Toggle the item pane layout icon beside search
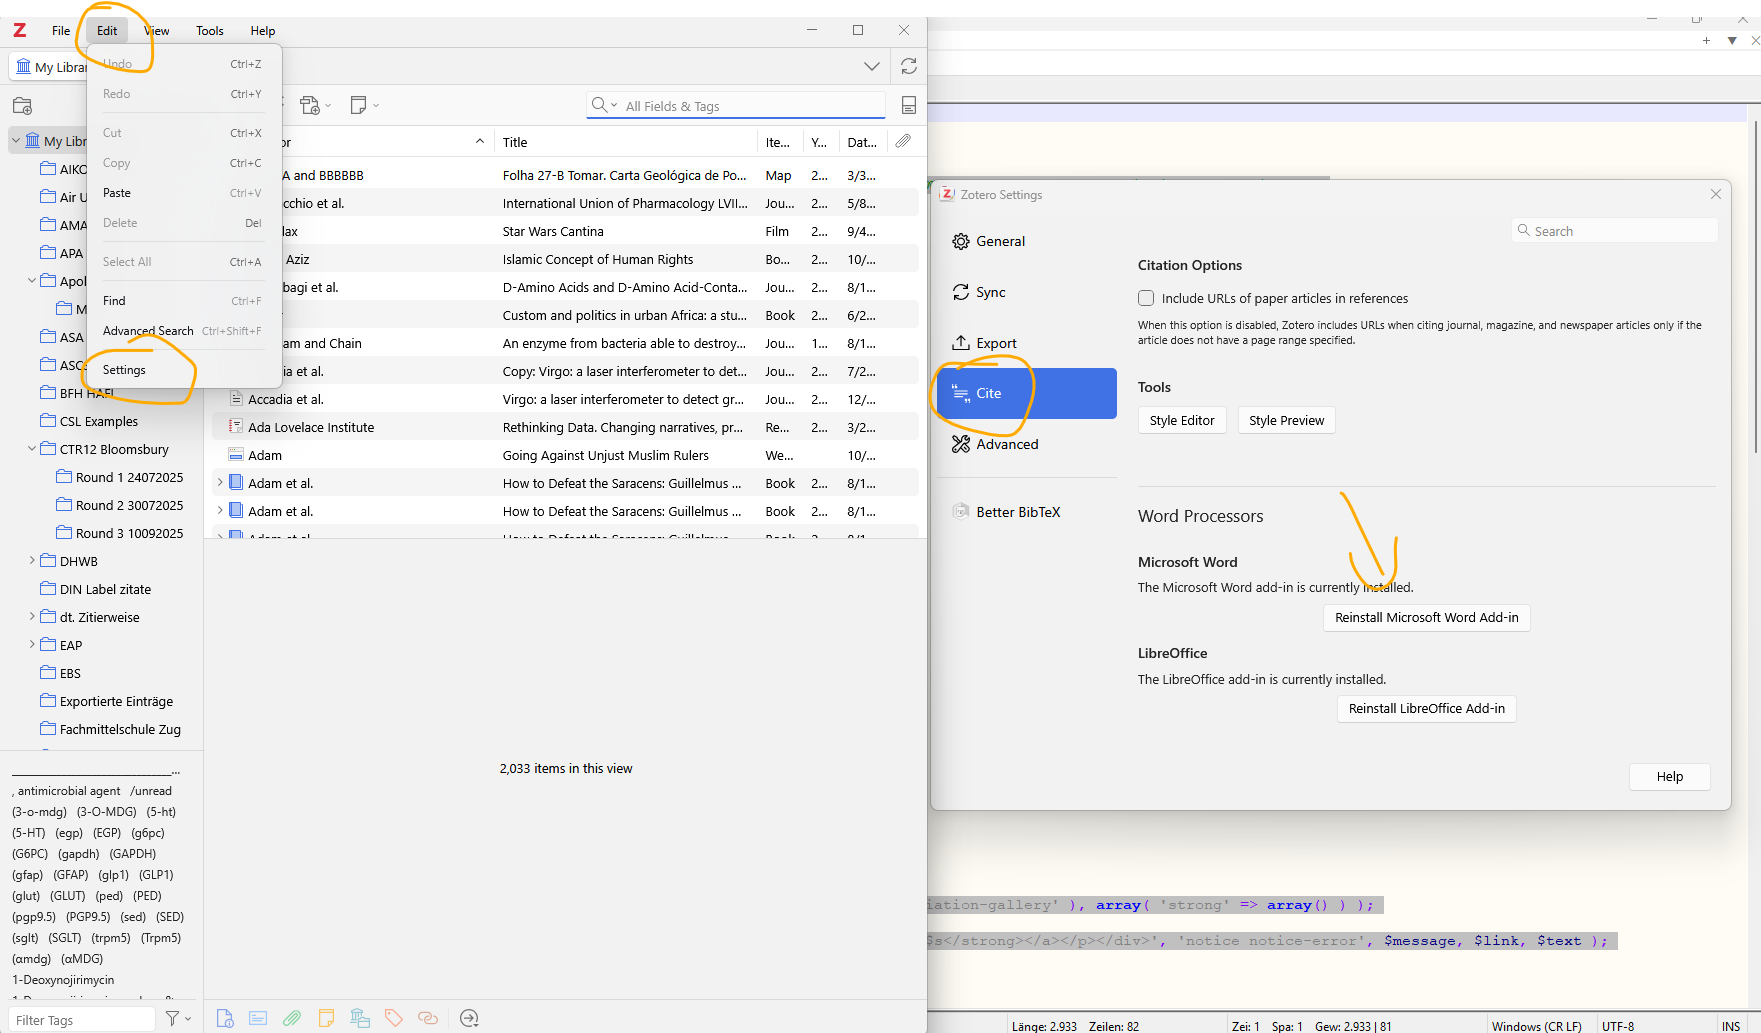1761x1033 pixels. tap(909, 105)
